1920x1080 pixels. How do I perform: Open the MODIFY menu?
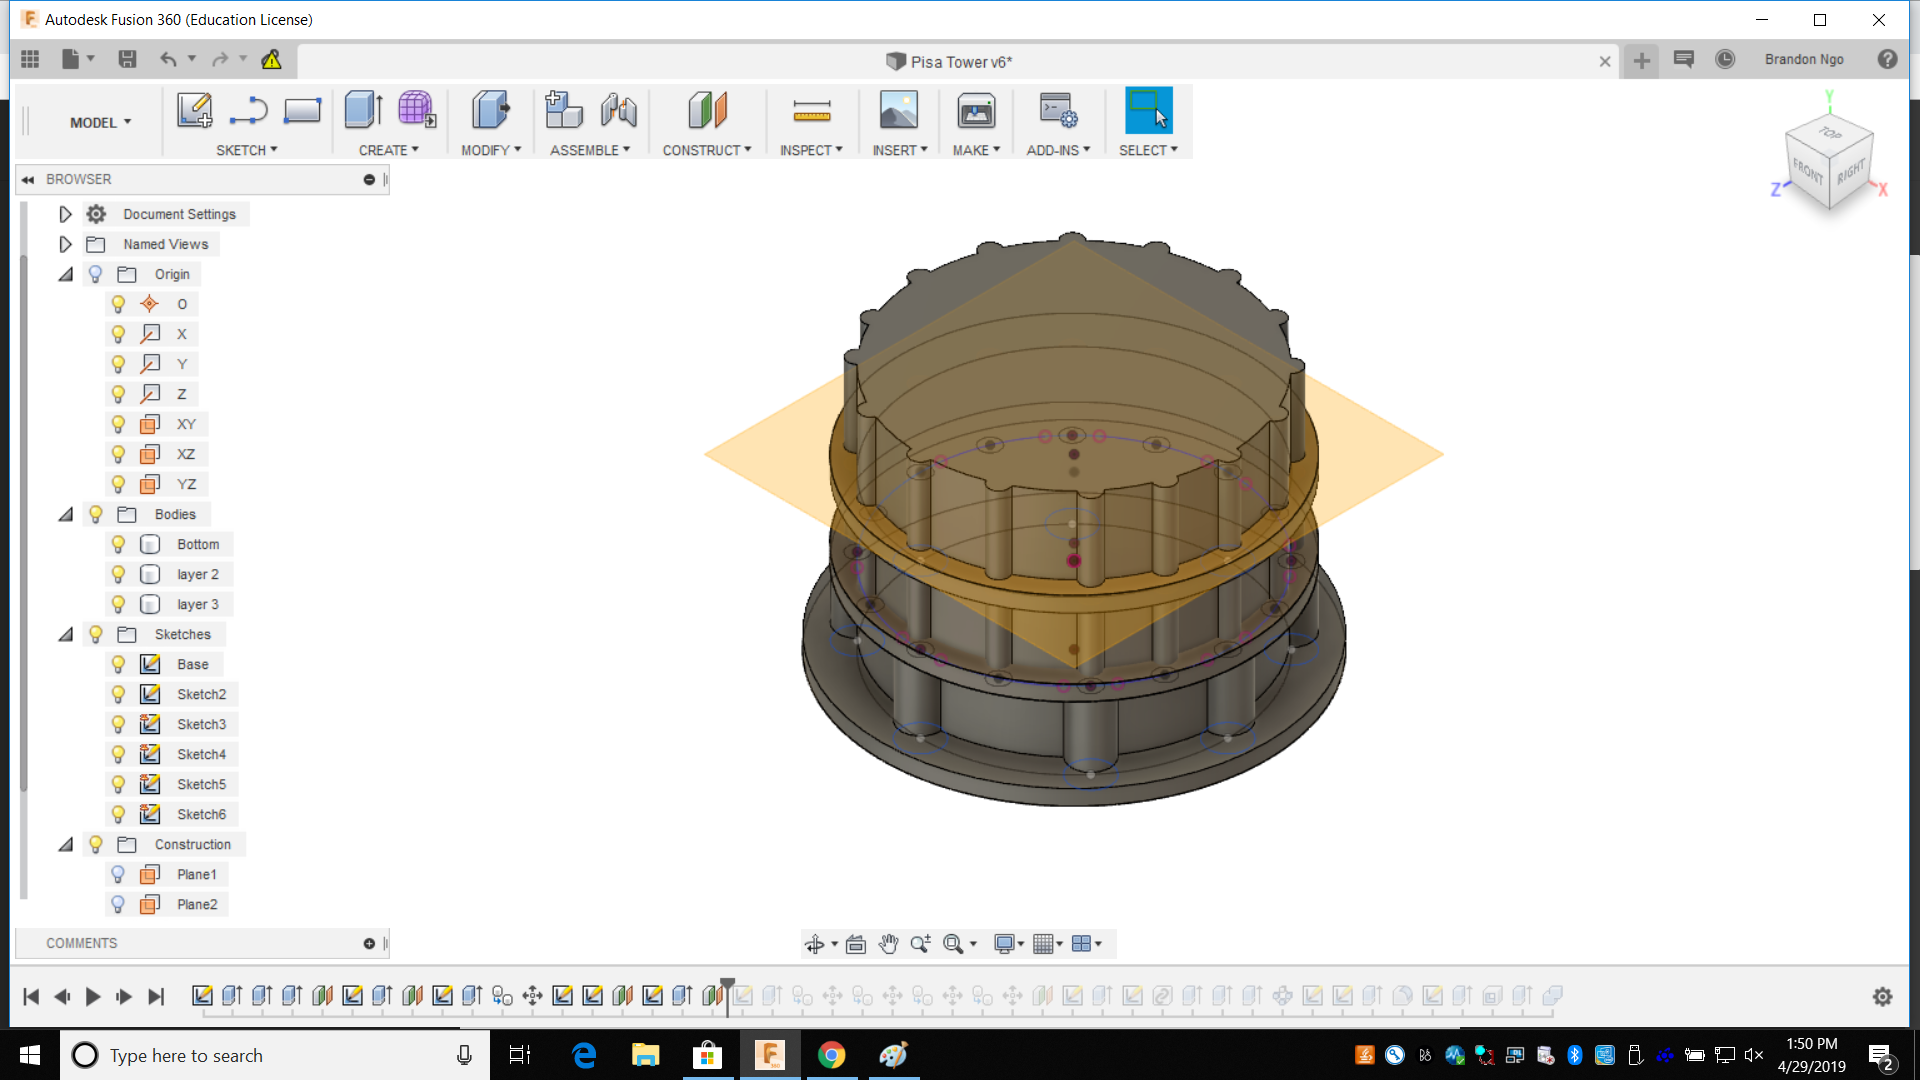tap(491, 150)
